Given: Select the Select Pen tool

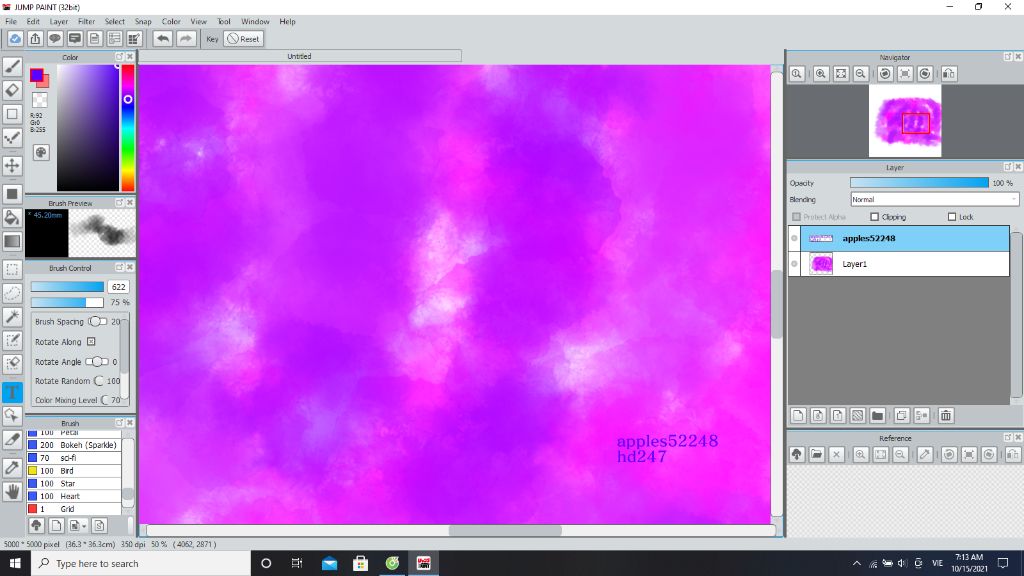Looking at the screenshot, I should [x=12, y=340].
